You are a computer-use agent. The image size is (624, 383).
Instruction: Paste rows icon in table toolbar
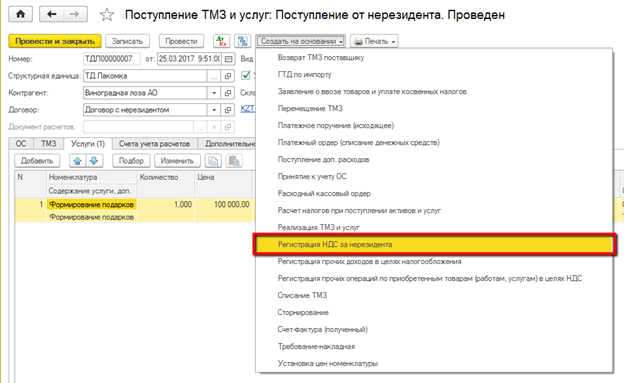234,161
